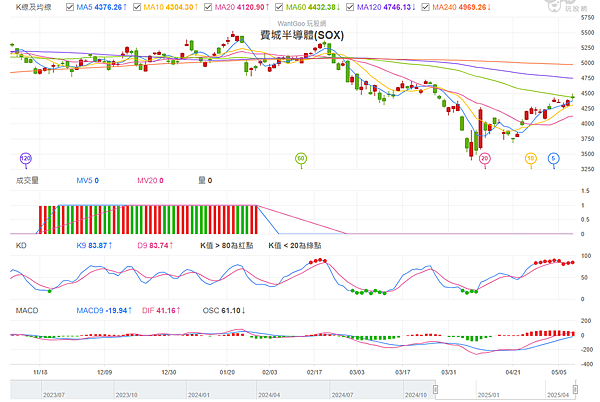Screen dimensions: 600x402
Task: Click the 11/18 date axis label
Action: point(40,372)
